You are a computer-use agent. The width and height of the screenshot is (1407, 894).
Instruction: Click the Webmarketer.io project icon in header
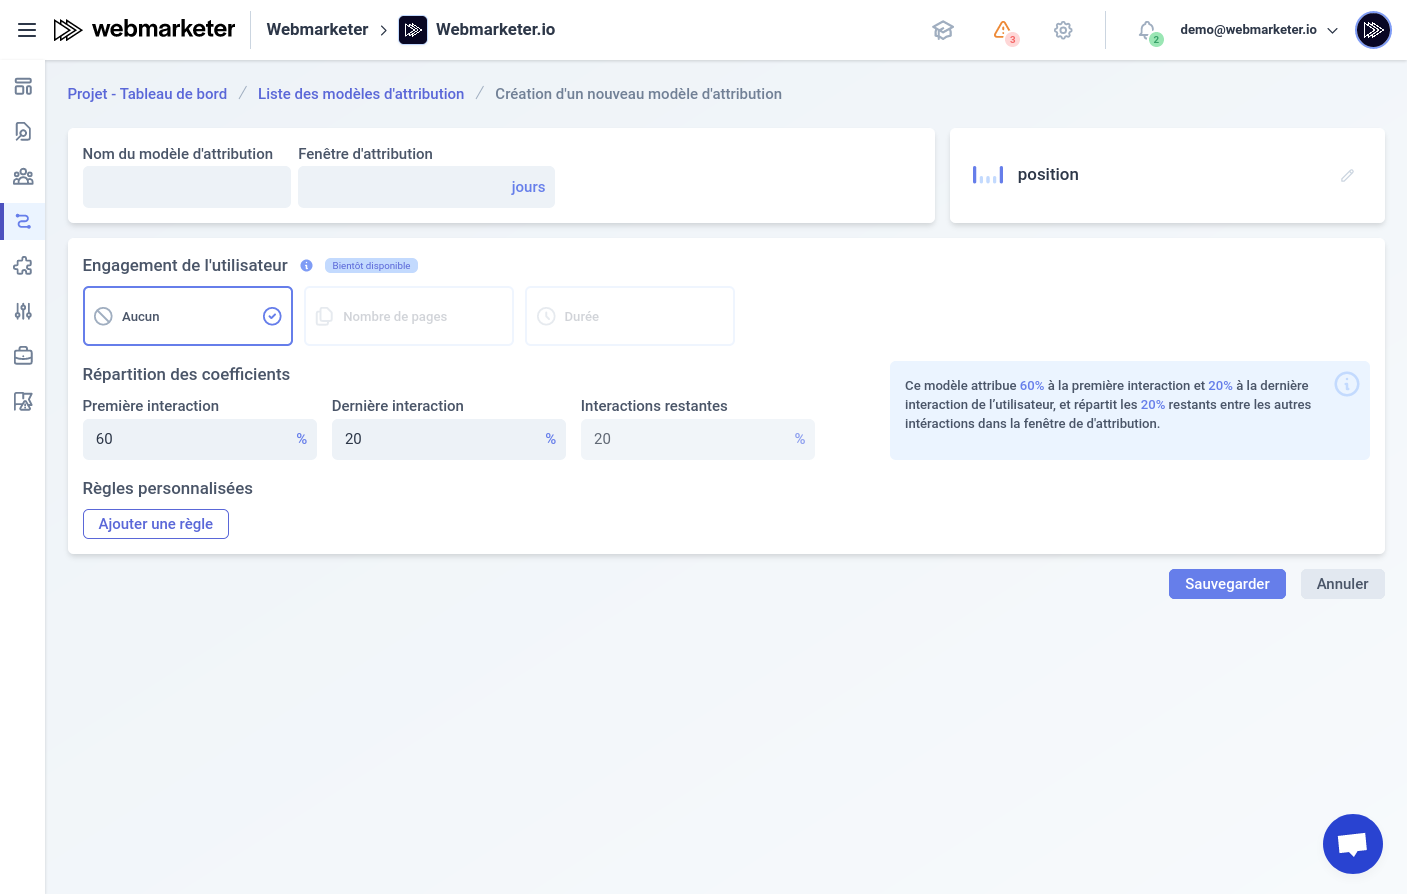point(413,30)
